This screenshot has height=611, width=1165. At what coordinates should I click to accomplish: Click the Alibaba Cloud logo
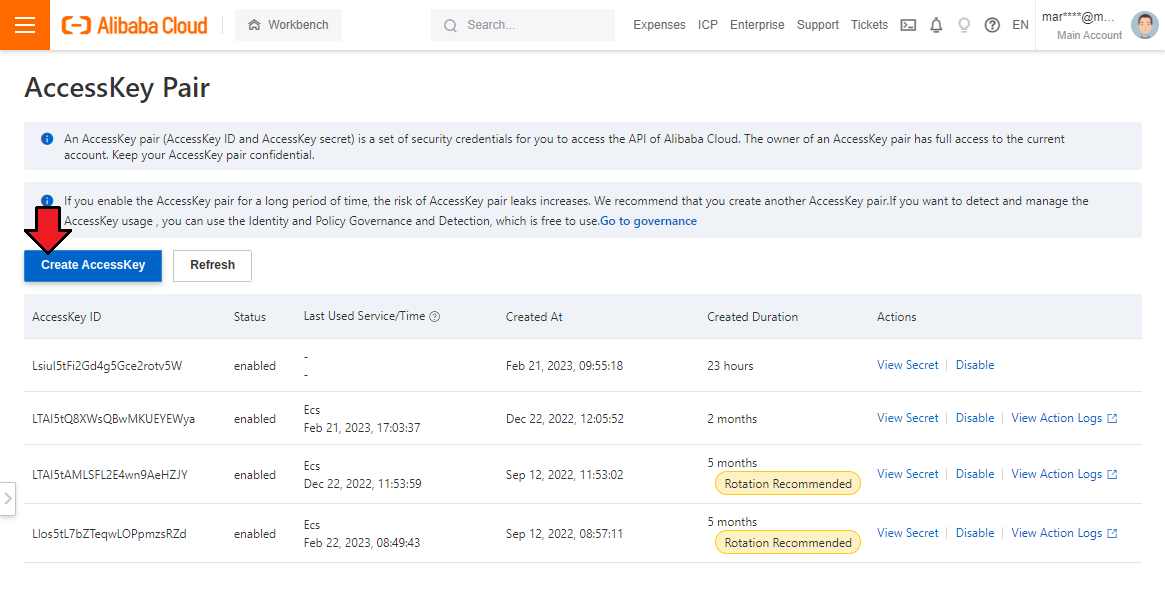coord(135,25)
